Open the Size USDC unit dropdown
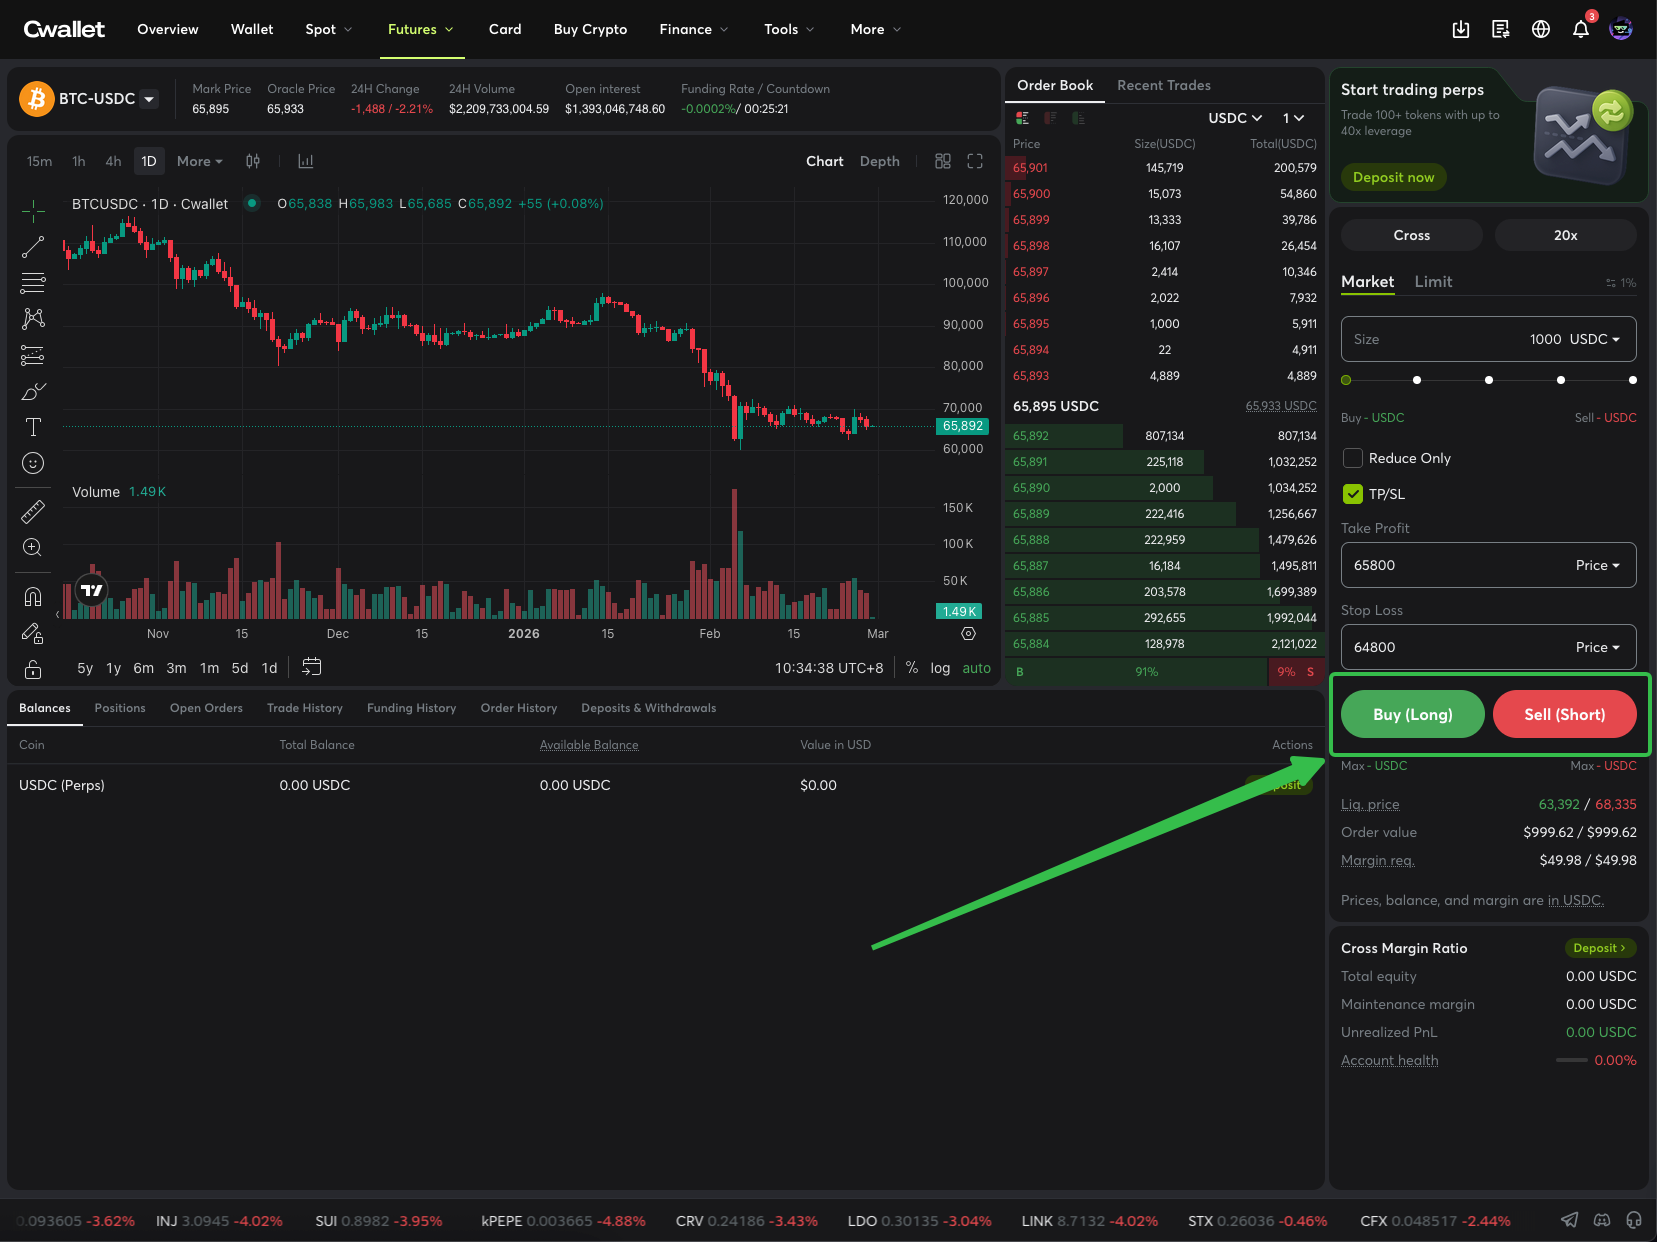1657x1242 pixels. coord(1594,339)
